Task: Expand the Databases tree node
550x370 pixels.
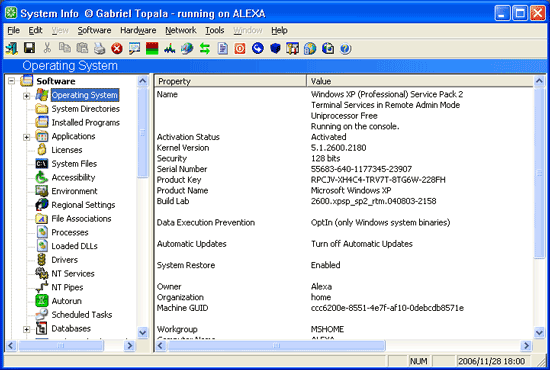Action: pyautogui.click(x=26, y=329)
